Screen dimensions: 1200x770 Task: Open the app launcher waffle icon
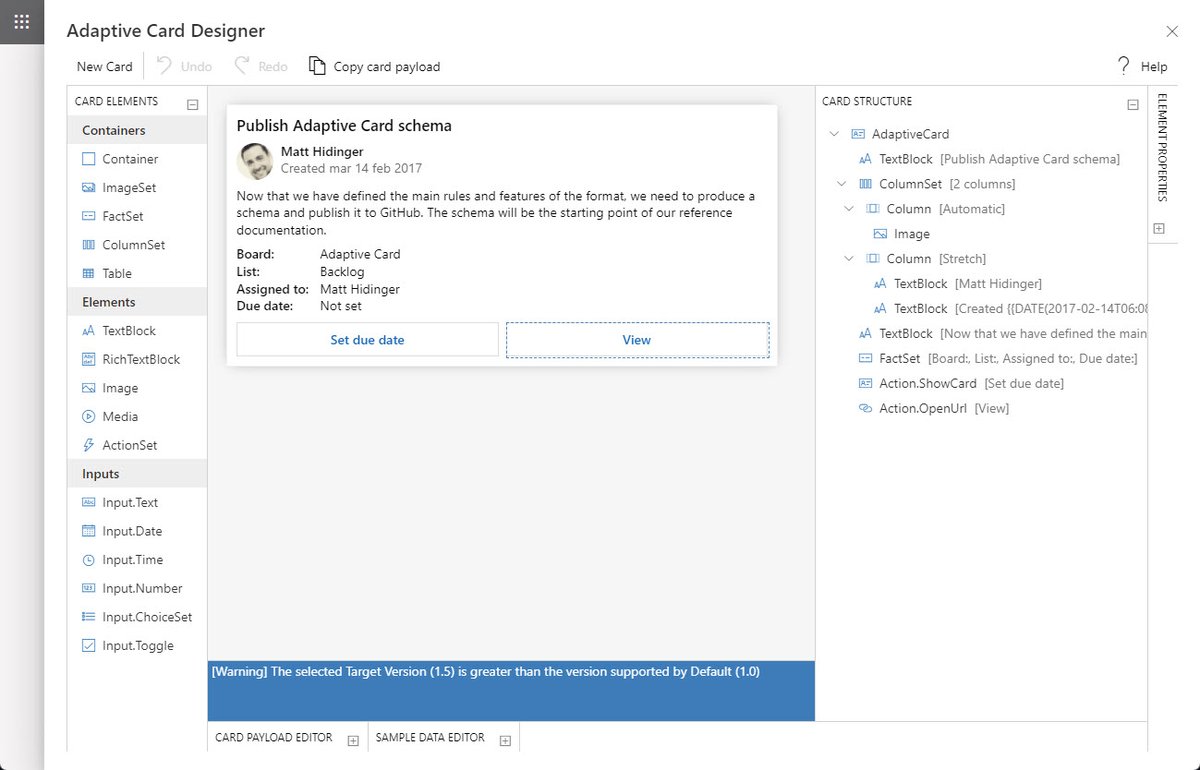coord(22,22)
